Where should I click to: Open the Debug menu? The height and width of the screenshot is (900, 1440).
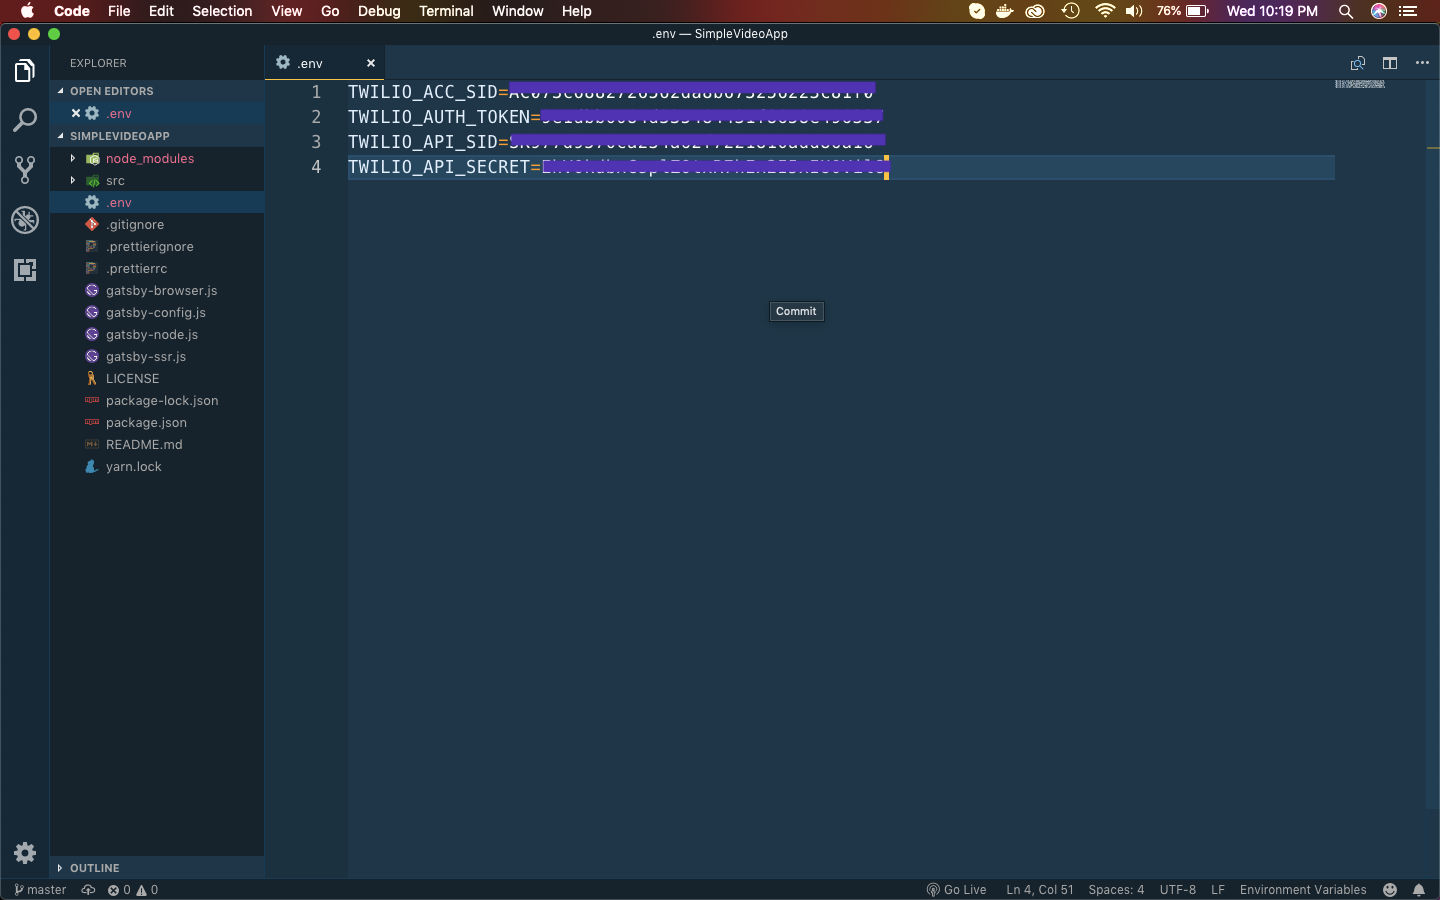379,11
